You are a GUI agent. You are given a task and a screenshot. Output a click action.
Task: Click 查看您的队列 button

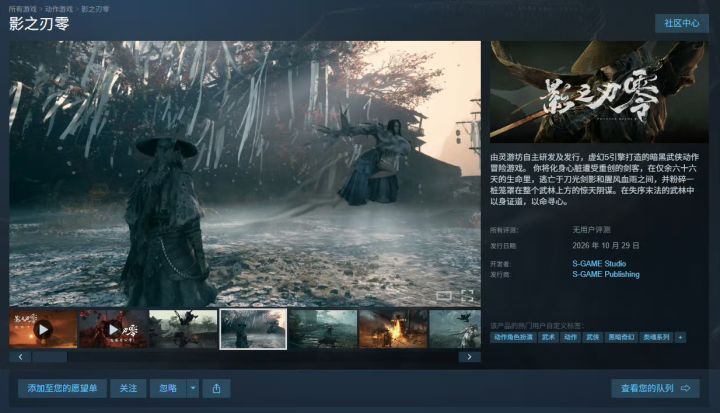tap(655, 389)
